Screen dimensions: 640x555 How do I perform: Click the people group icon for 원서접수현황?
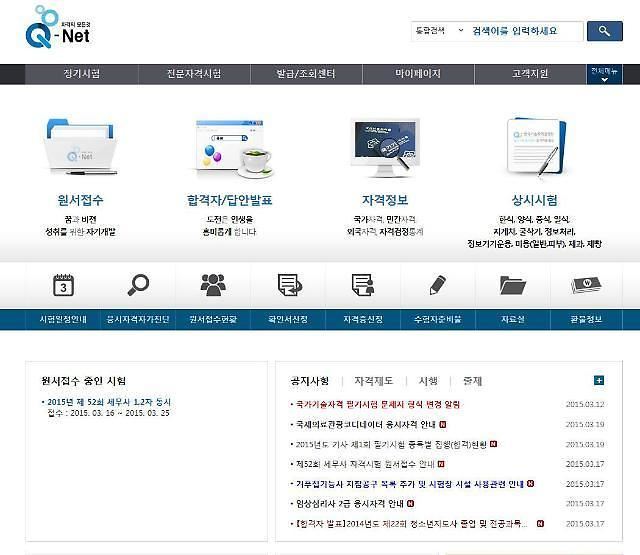(213, 284)
